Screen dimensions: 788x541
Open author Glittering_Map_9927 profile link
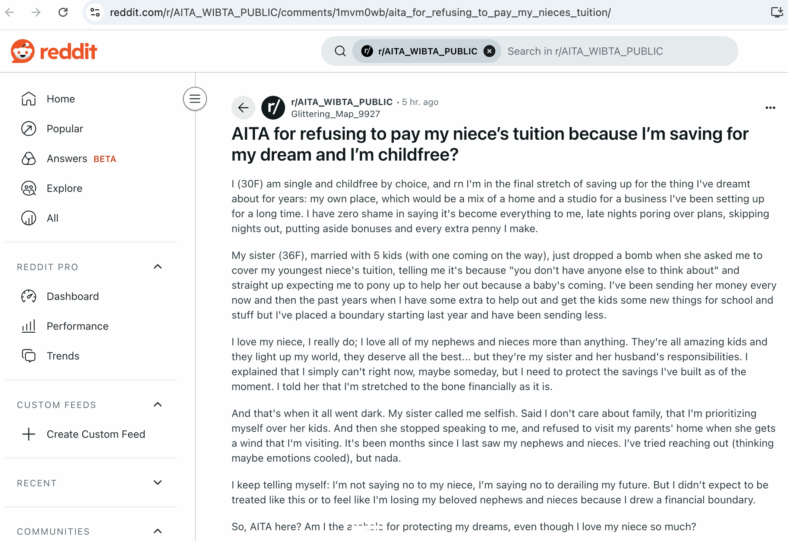coord(335,114)
